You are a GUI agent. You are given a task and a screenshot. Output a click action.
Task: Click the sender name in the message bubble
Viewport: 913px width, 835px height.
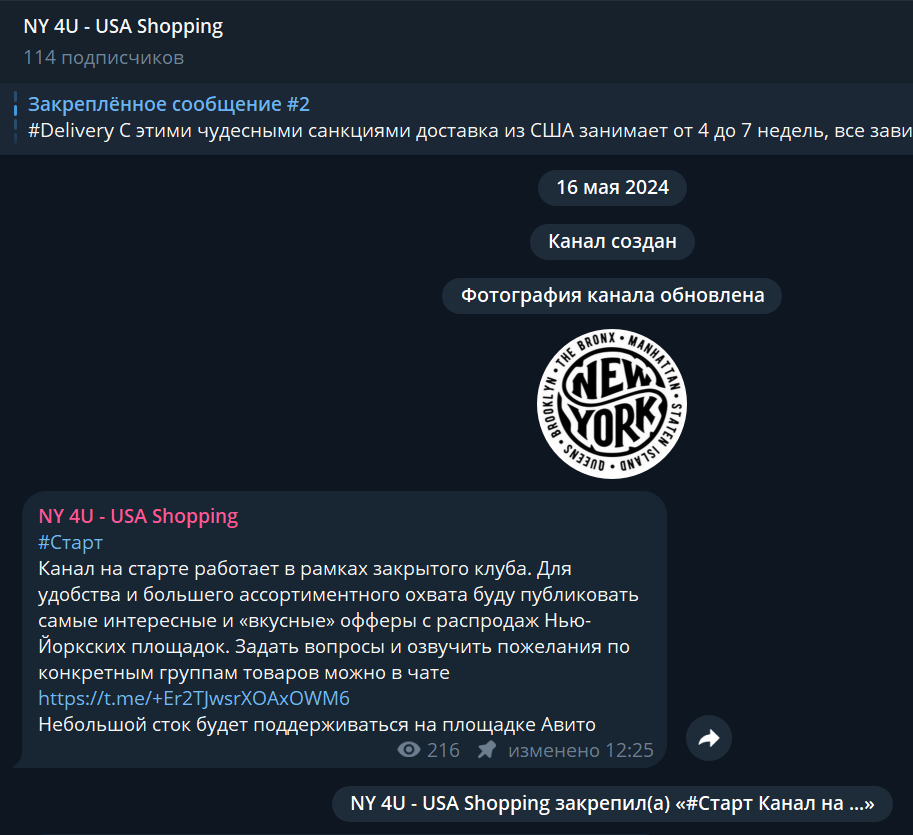pyautogui.click(x=138, y=516)
